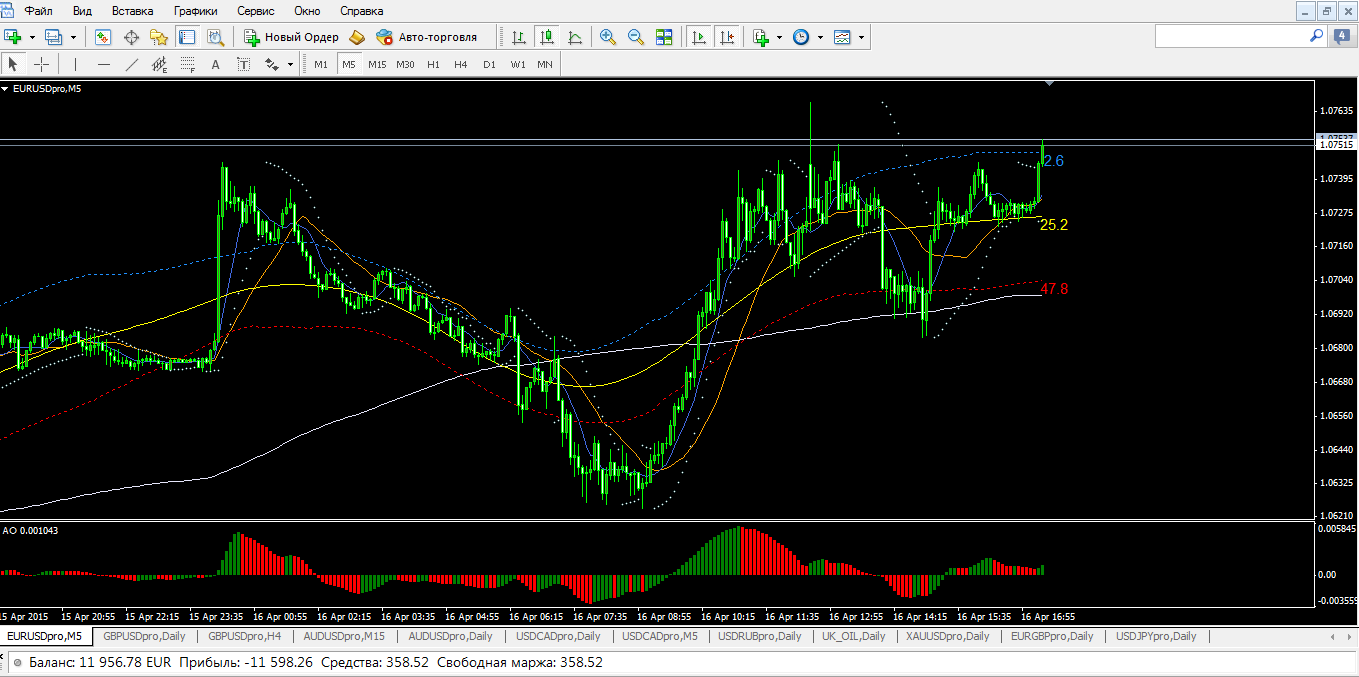The width and height of the screenshot is (1359, 677).
Task: Switch to XAUUSDpro,Daily chart tab
Action: tap(947, 636)
